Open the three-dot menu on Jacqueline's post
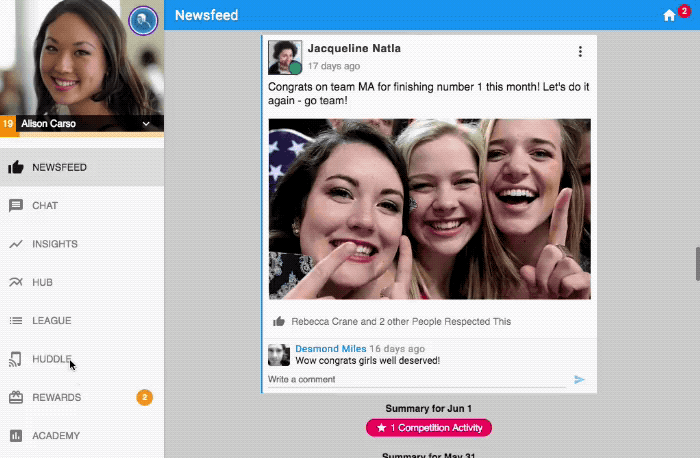The width and height of the screenshot is (700, 458). (580, 52)
